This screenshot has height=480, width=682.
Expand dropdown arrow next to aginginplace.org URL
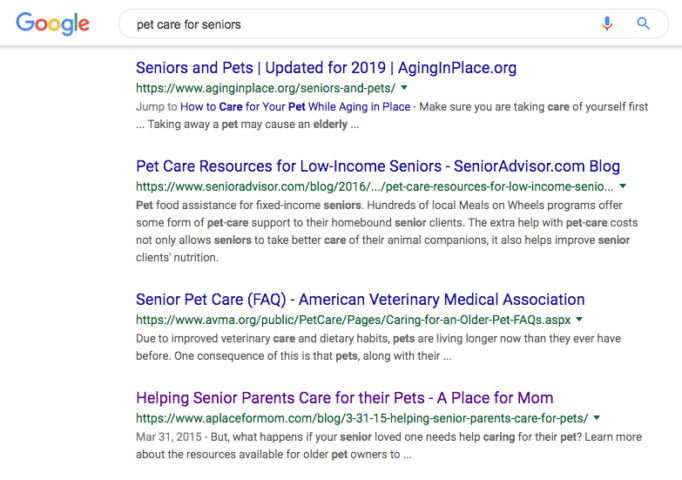click(405, 88)
